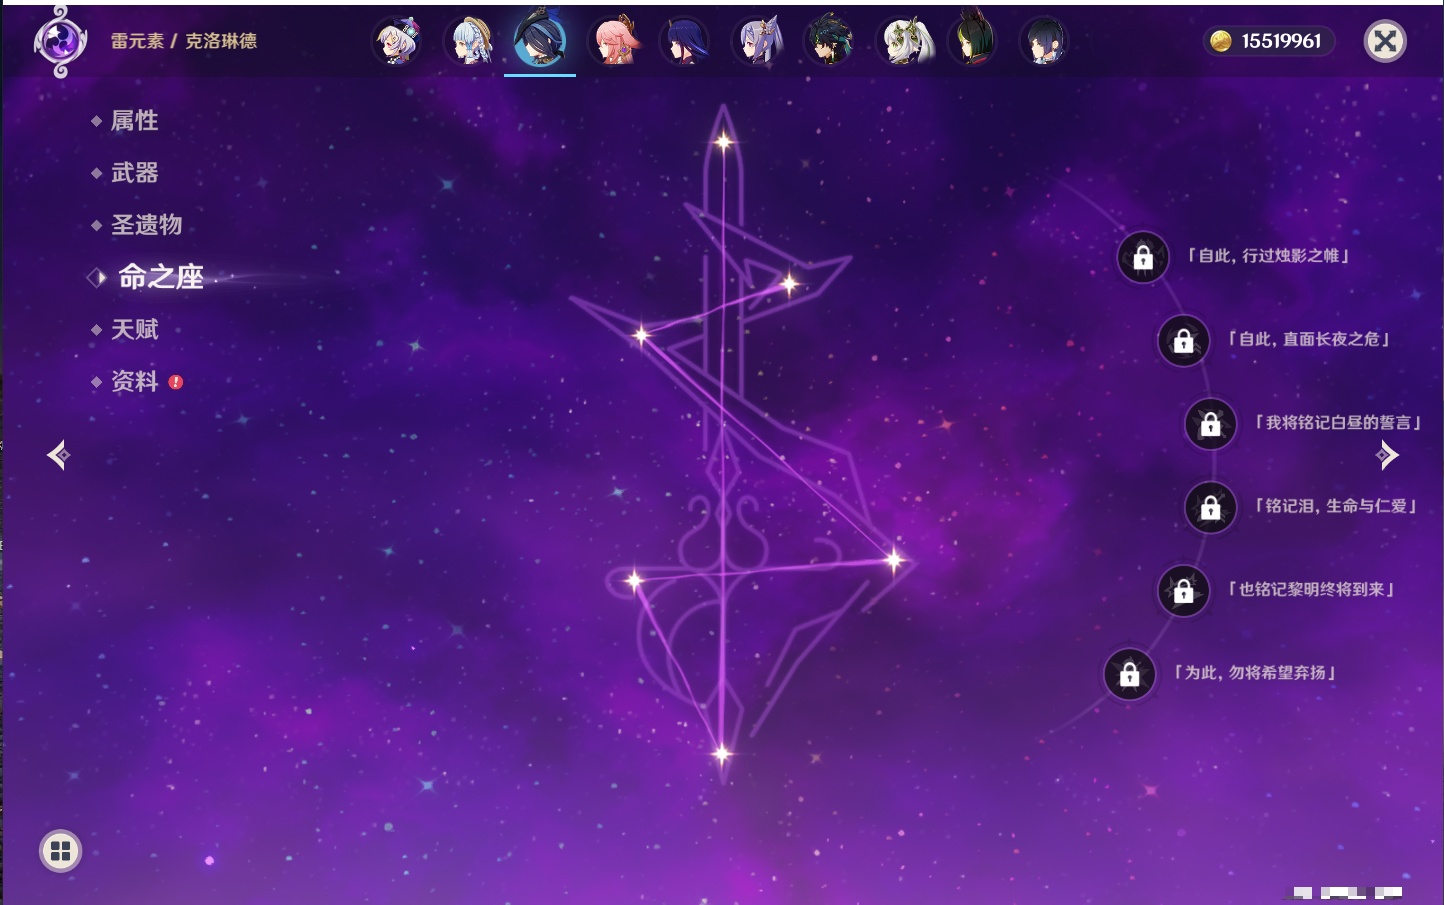1444x905 pixels.
Task: Select the black-and-green-haired avatar beside Nahida
Action: tap(973, 42)
